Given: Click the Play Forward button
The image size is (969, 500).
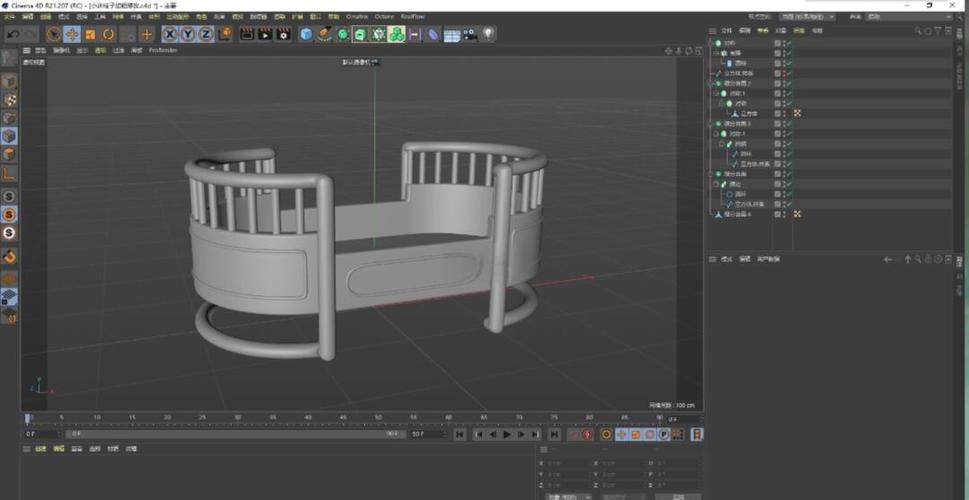Looking at the screenshot, I should (x=507, y=434).
